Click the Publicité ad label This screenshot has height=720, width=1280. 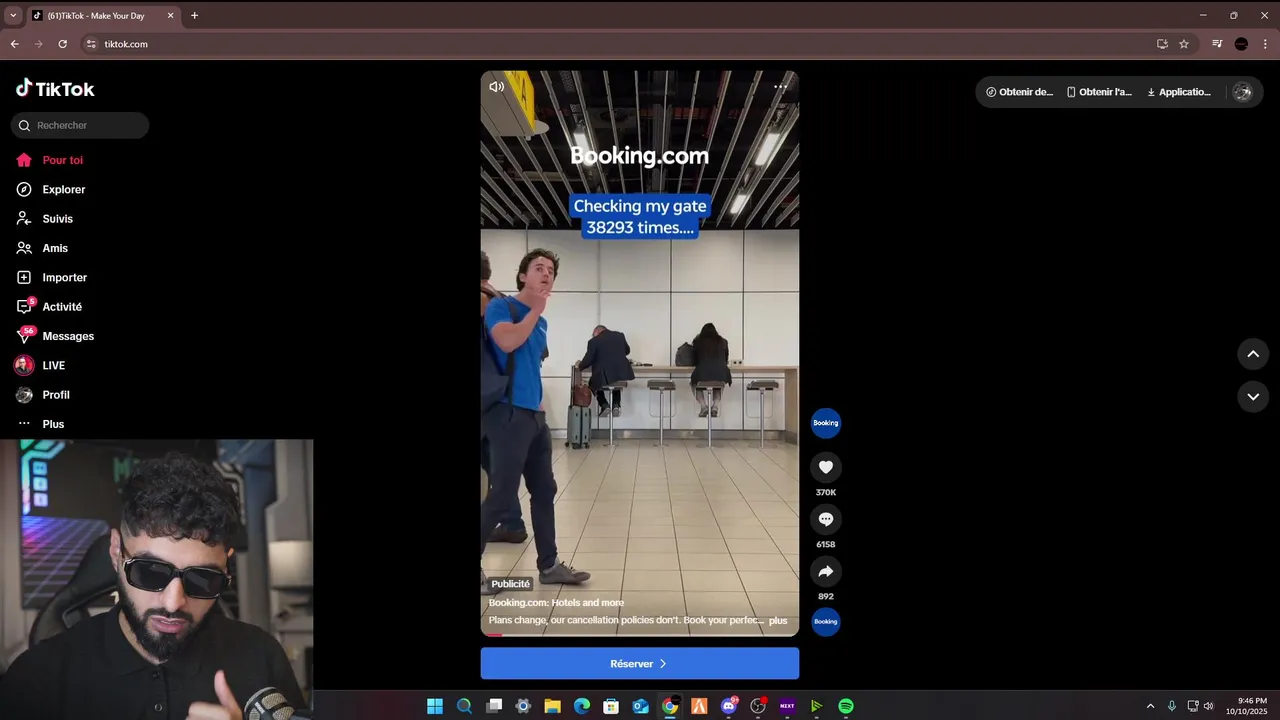(x=510, y=584)
